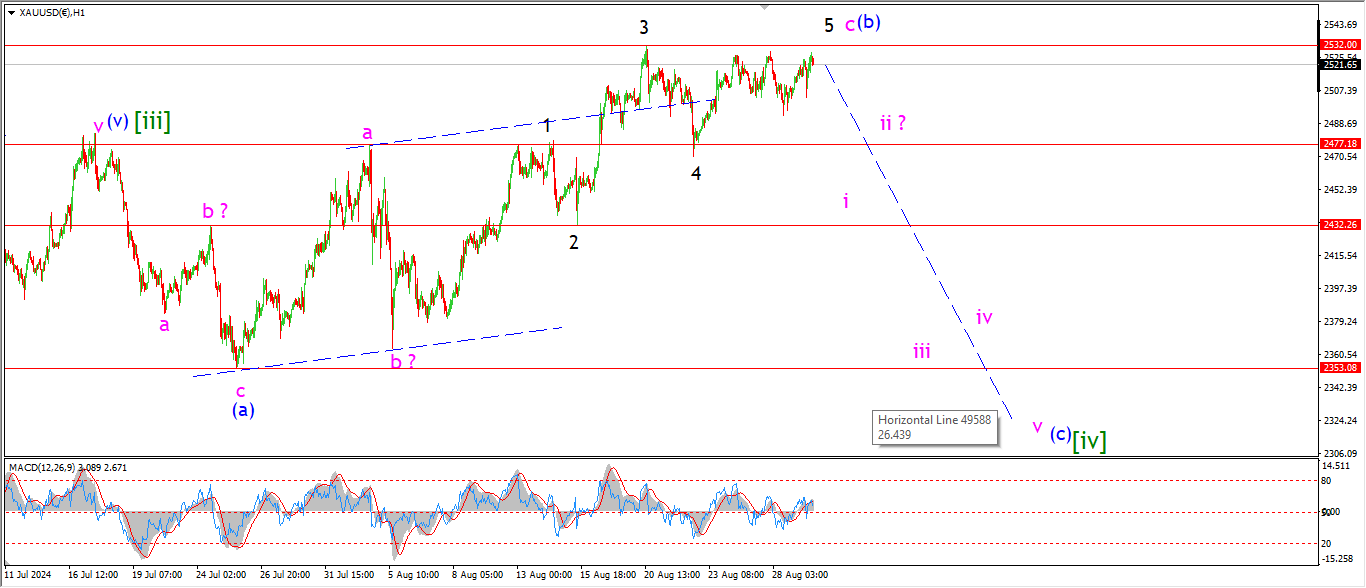Screen dimensions: 1366x588
Task: Pick the red 2353.08 price level tag
Action: pos(1339,368)
